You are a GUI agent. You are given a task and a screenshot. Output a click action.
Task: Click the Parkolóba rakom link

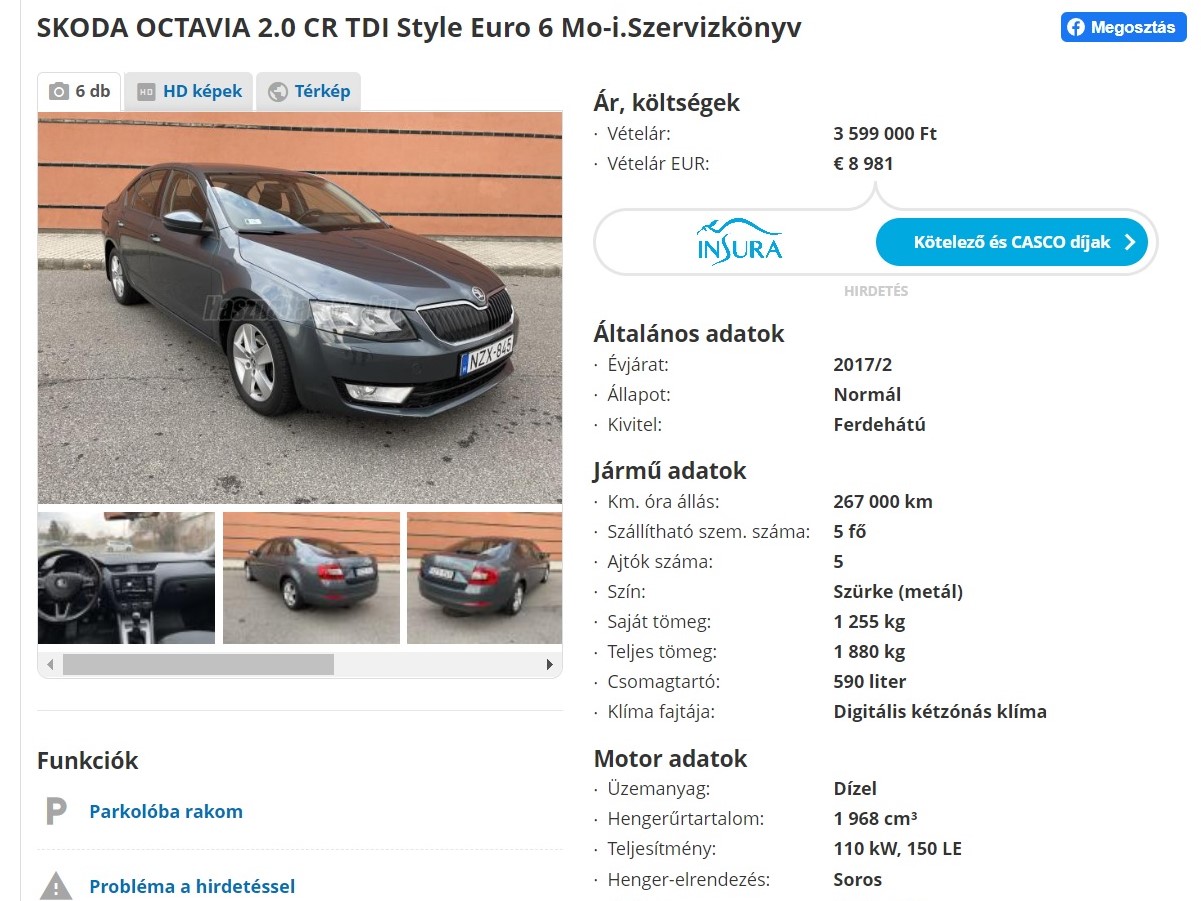[x=166, y=811]
